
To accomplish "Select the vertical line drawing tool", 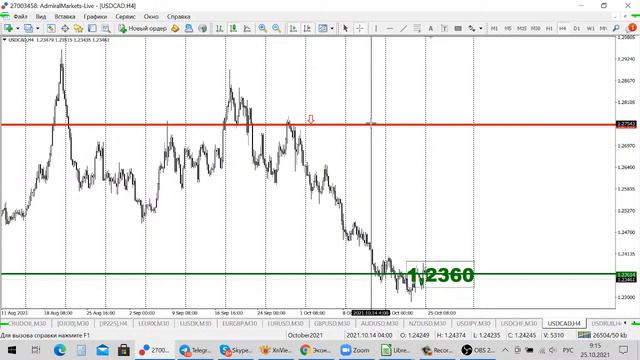I will coord(376,28).
